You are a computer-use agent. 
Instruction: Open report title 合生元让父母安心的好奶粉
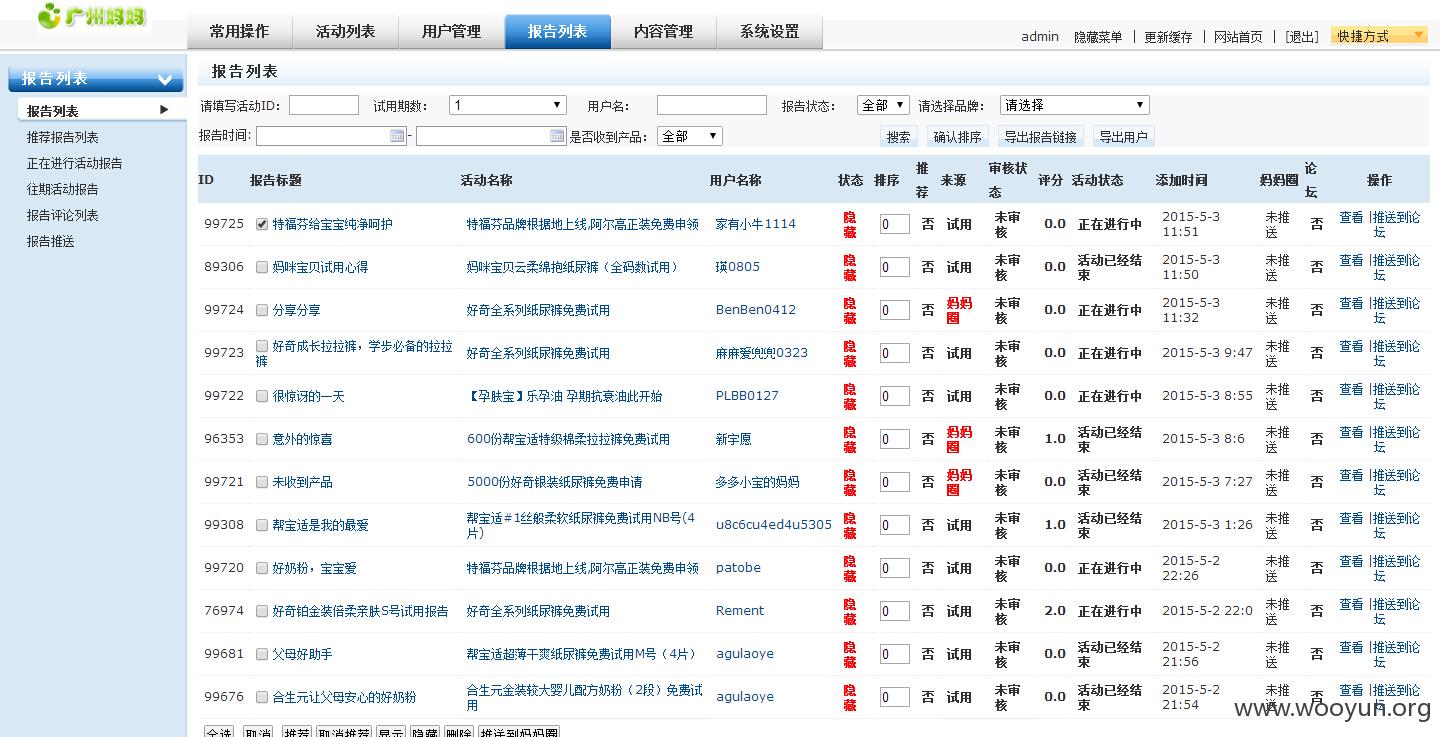click(x=344, y=697)
